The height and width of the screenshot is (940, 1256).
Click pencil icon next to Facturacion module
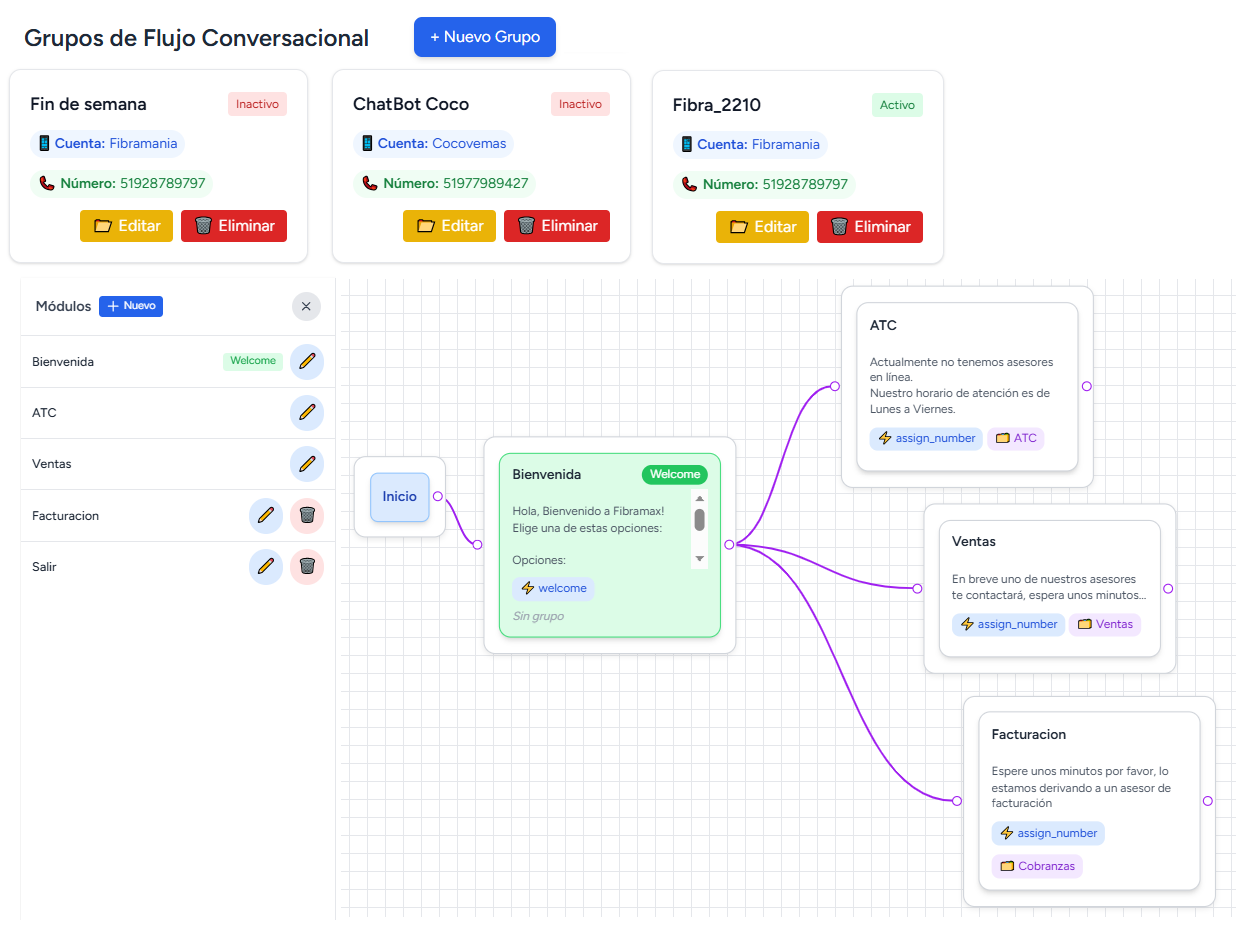click(265, 515)
